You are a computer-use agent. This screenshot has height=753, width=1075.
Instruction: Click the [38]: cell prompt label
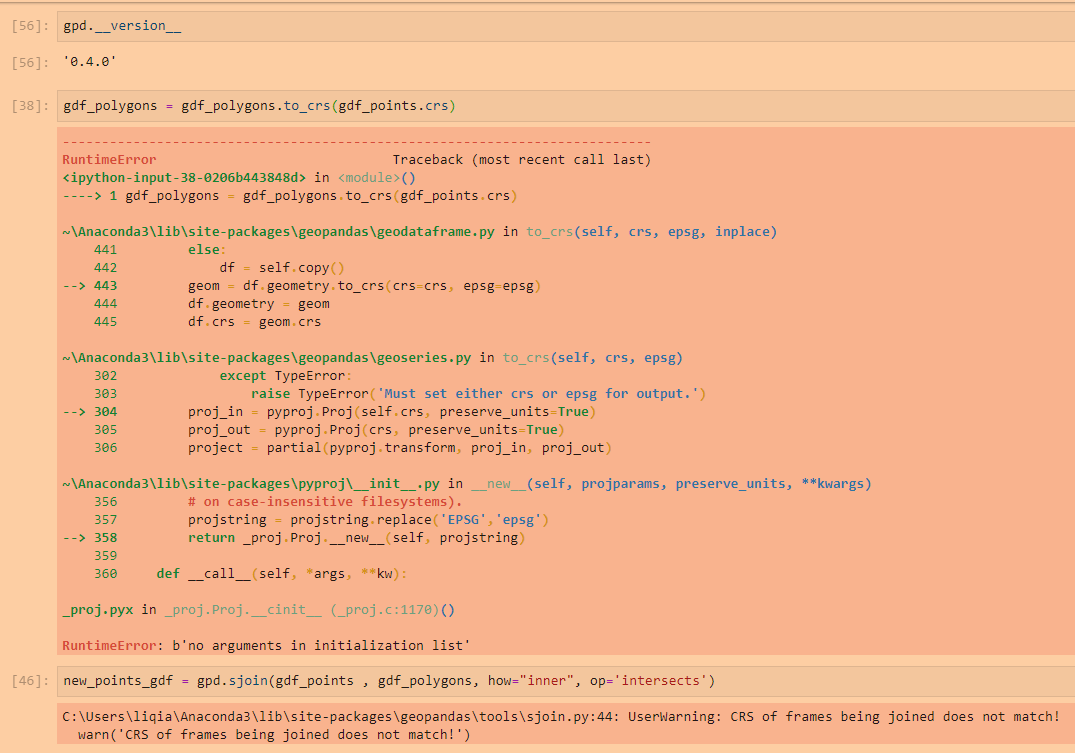pyautogui.click(x=30, y=106)
